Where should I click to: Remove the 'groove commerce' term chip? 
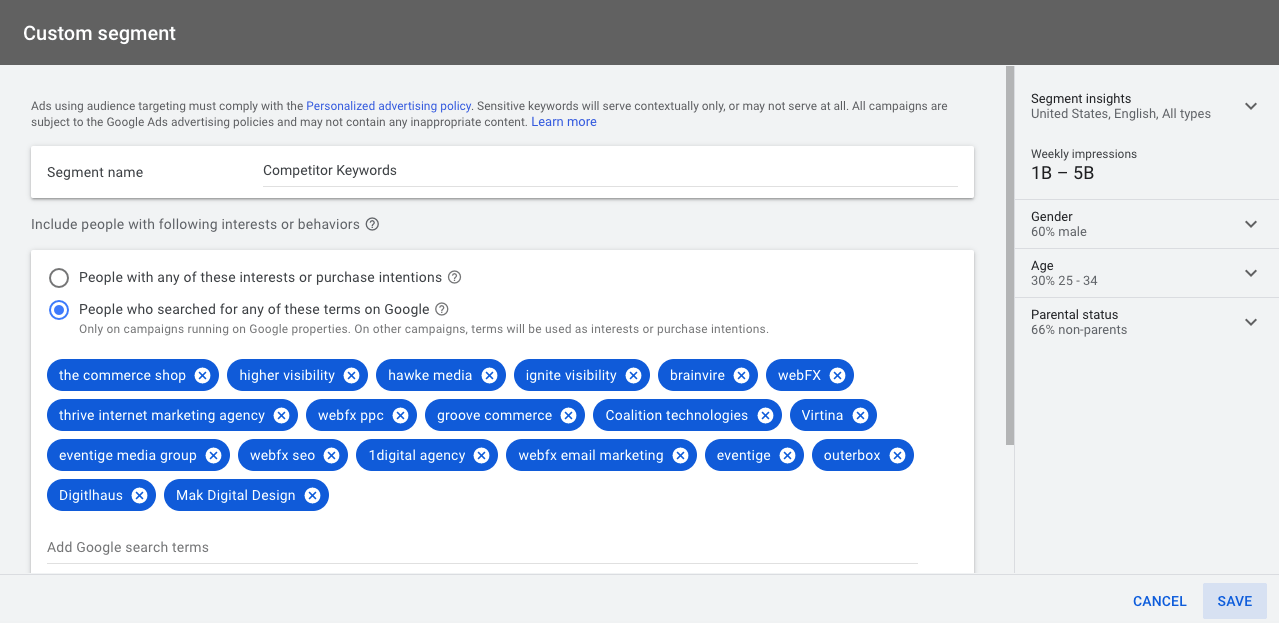pos(568,415)
